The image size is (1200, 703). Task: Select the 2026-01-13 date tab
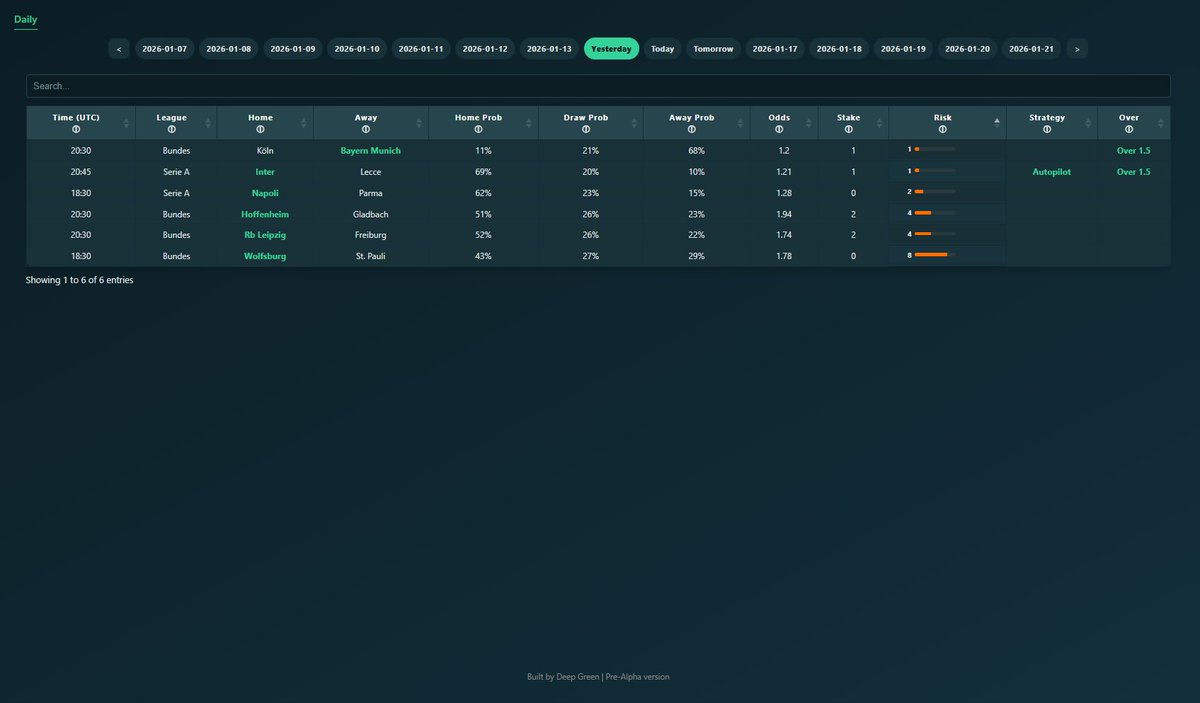(x=549, y=48)
